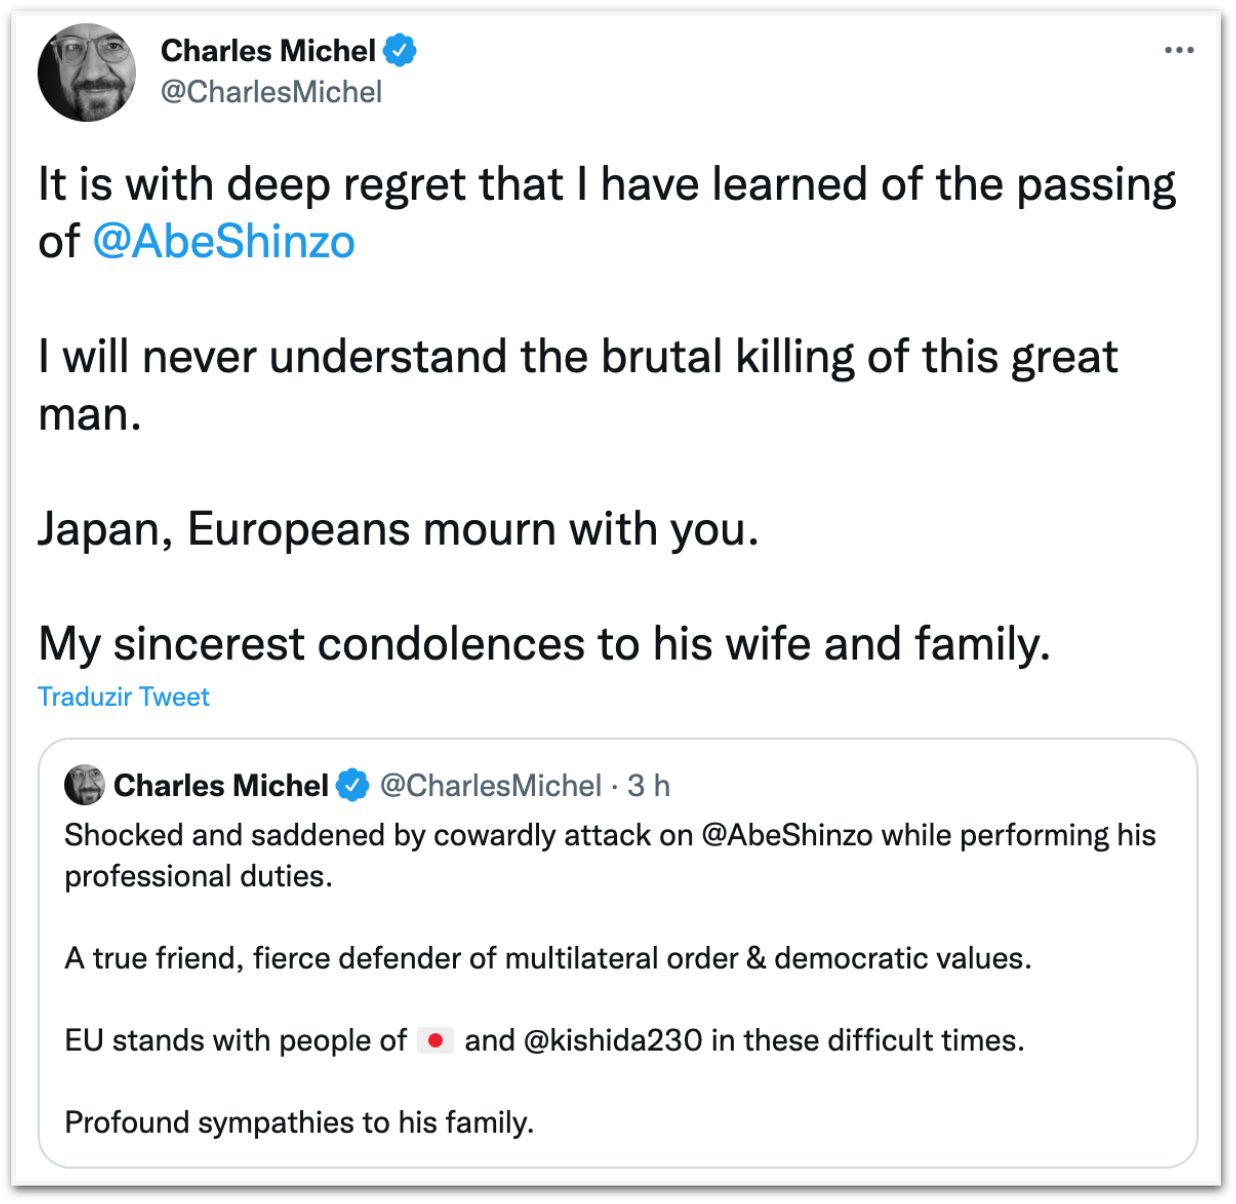Click the "I will never understand" paragraph
This screenshot has width=1236, height=1204.
577,358
